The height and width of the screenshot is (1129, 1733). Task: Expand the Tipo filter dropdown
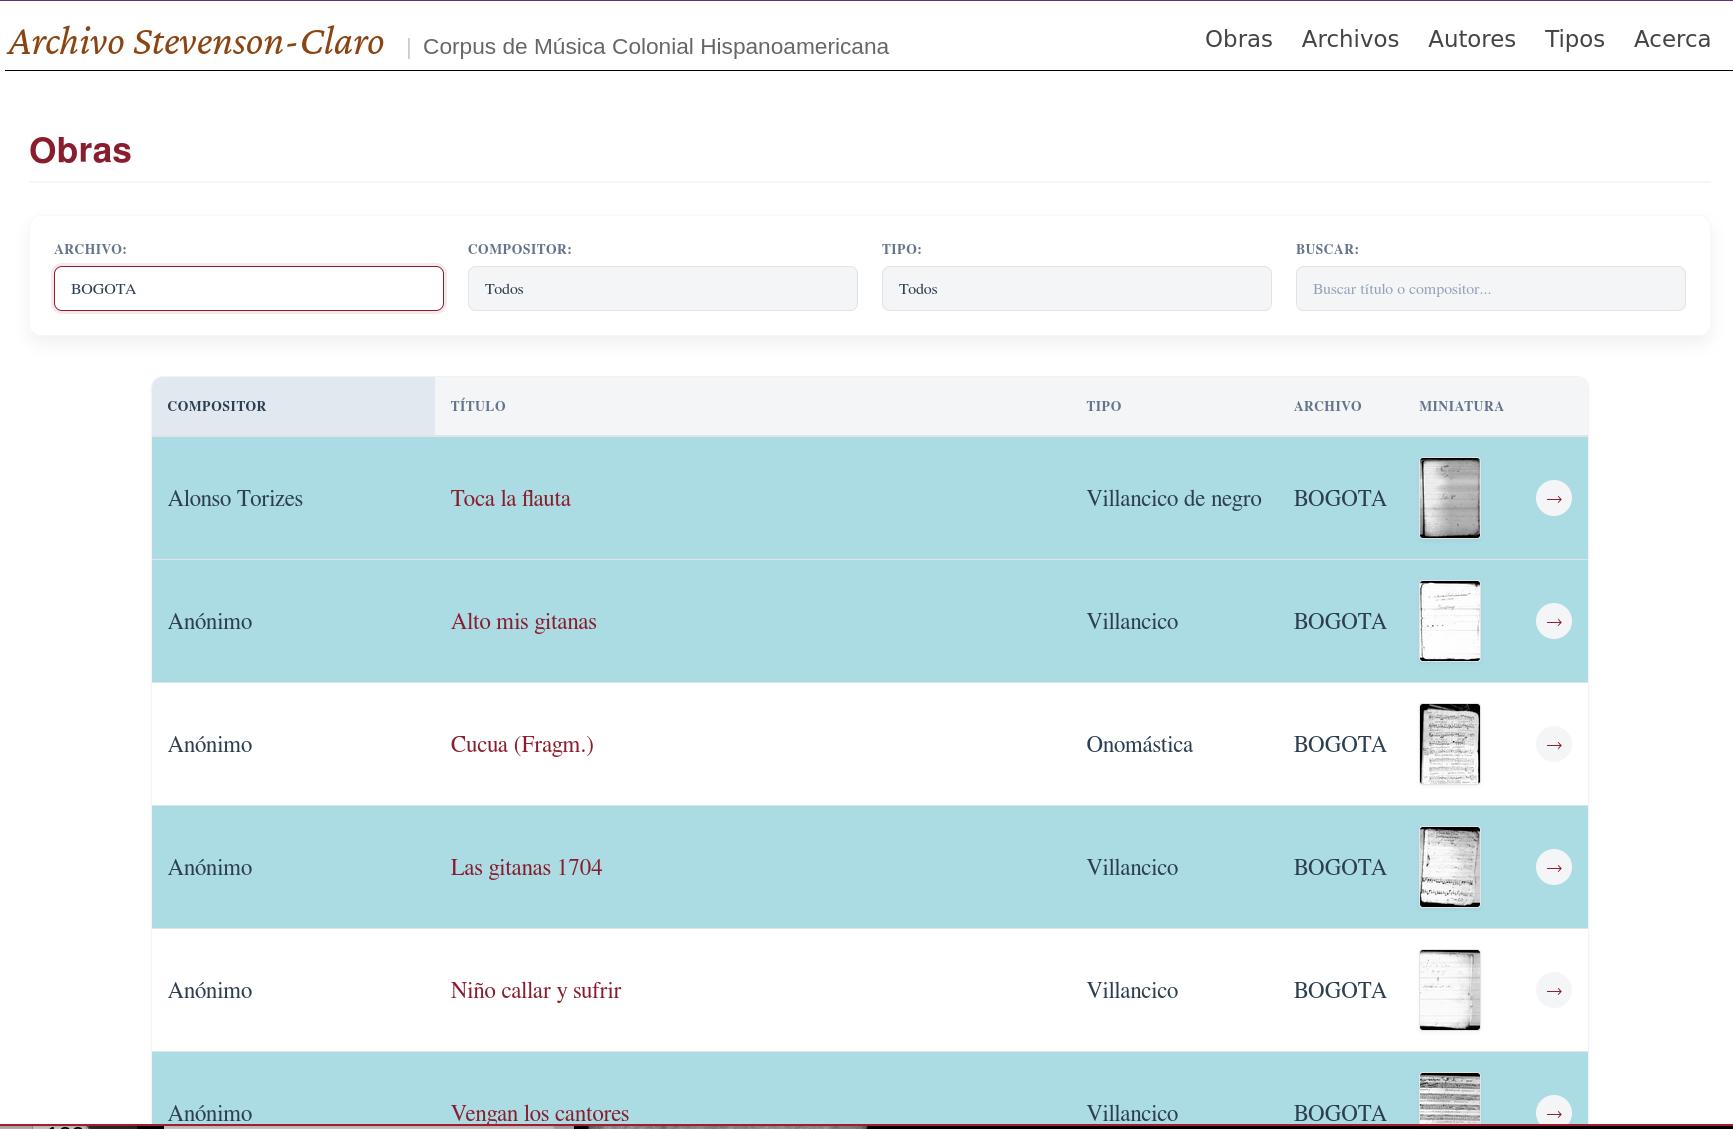[1076, 289]
